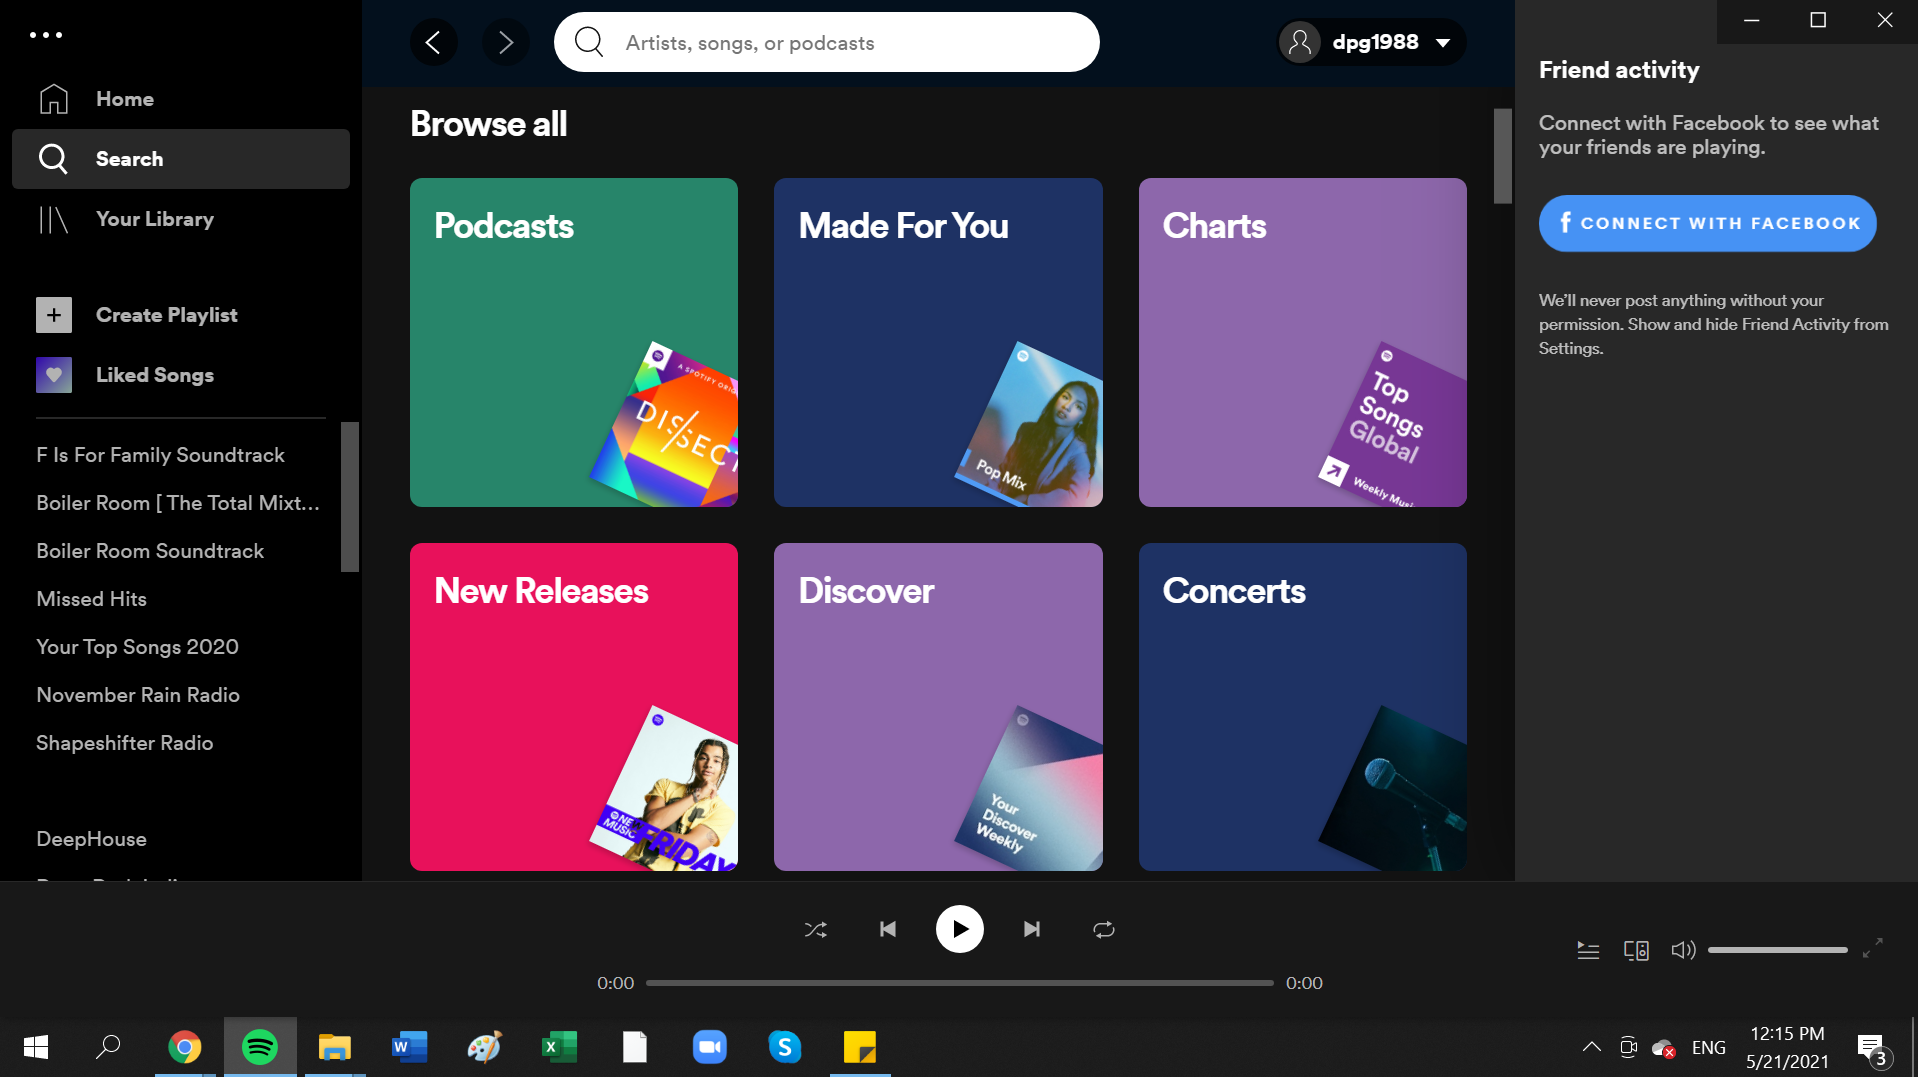
Task: Skip to previous track
Action: [888, 929]
